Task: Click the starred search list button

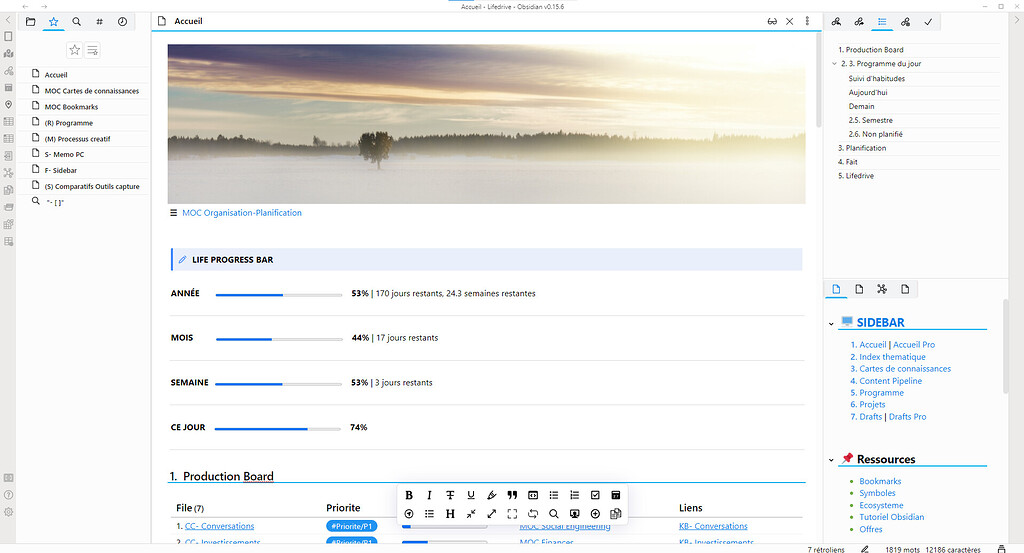Action: click(x=92, y=50)
